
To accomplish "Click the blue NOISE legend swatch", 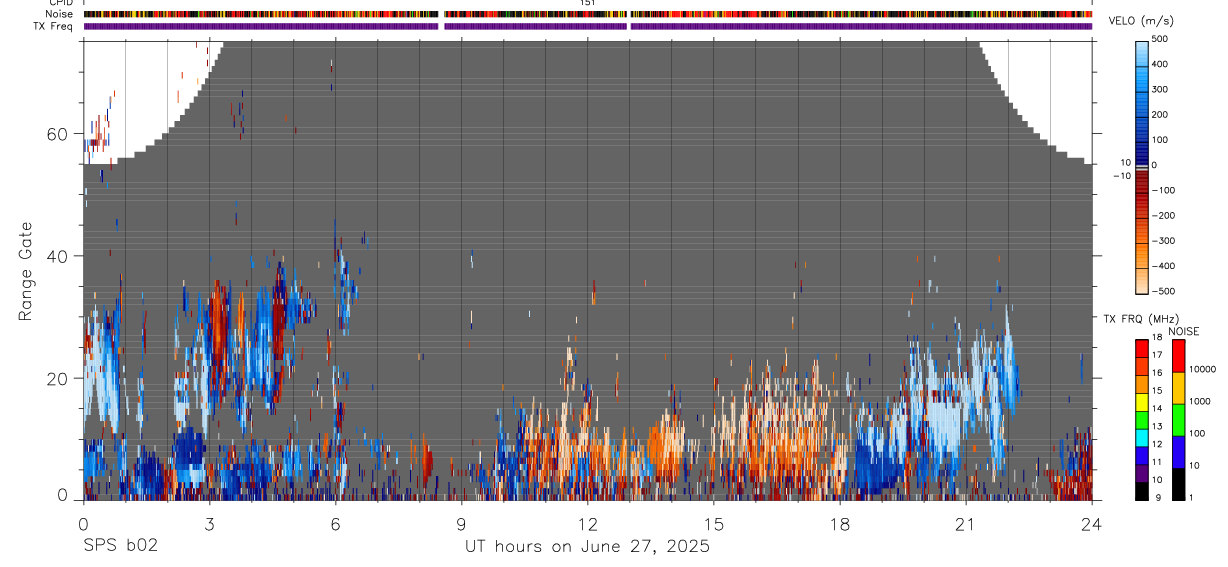I will (1178, 452).
